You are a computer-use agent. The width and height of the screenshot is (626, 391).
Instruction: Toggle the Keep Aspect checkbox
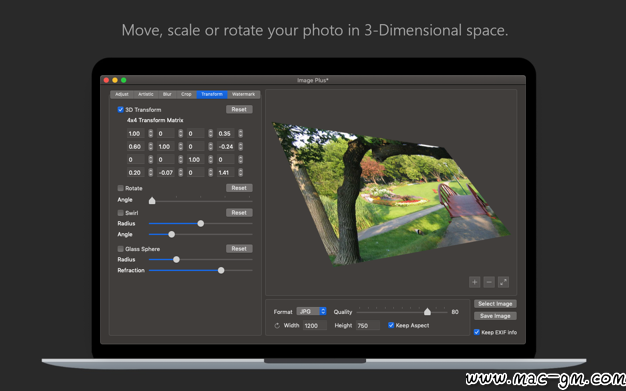point(391,325)
